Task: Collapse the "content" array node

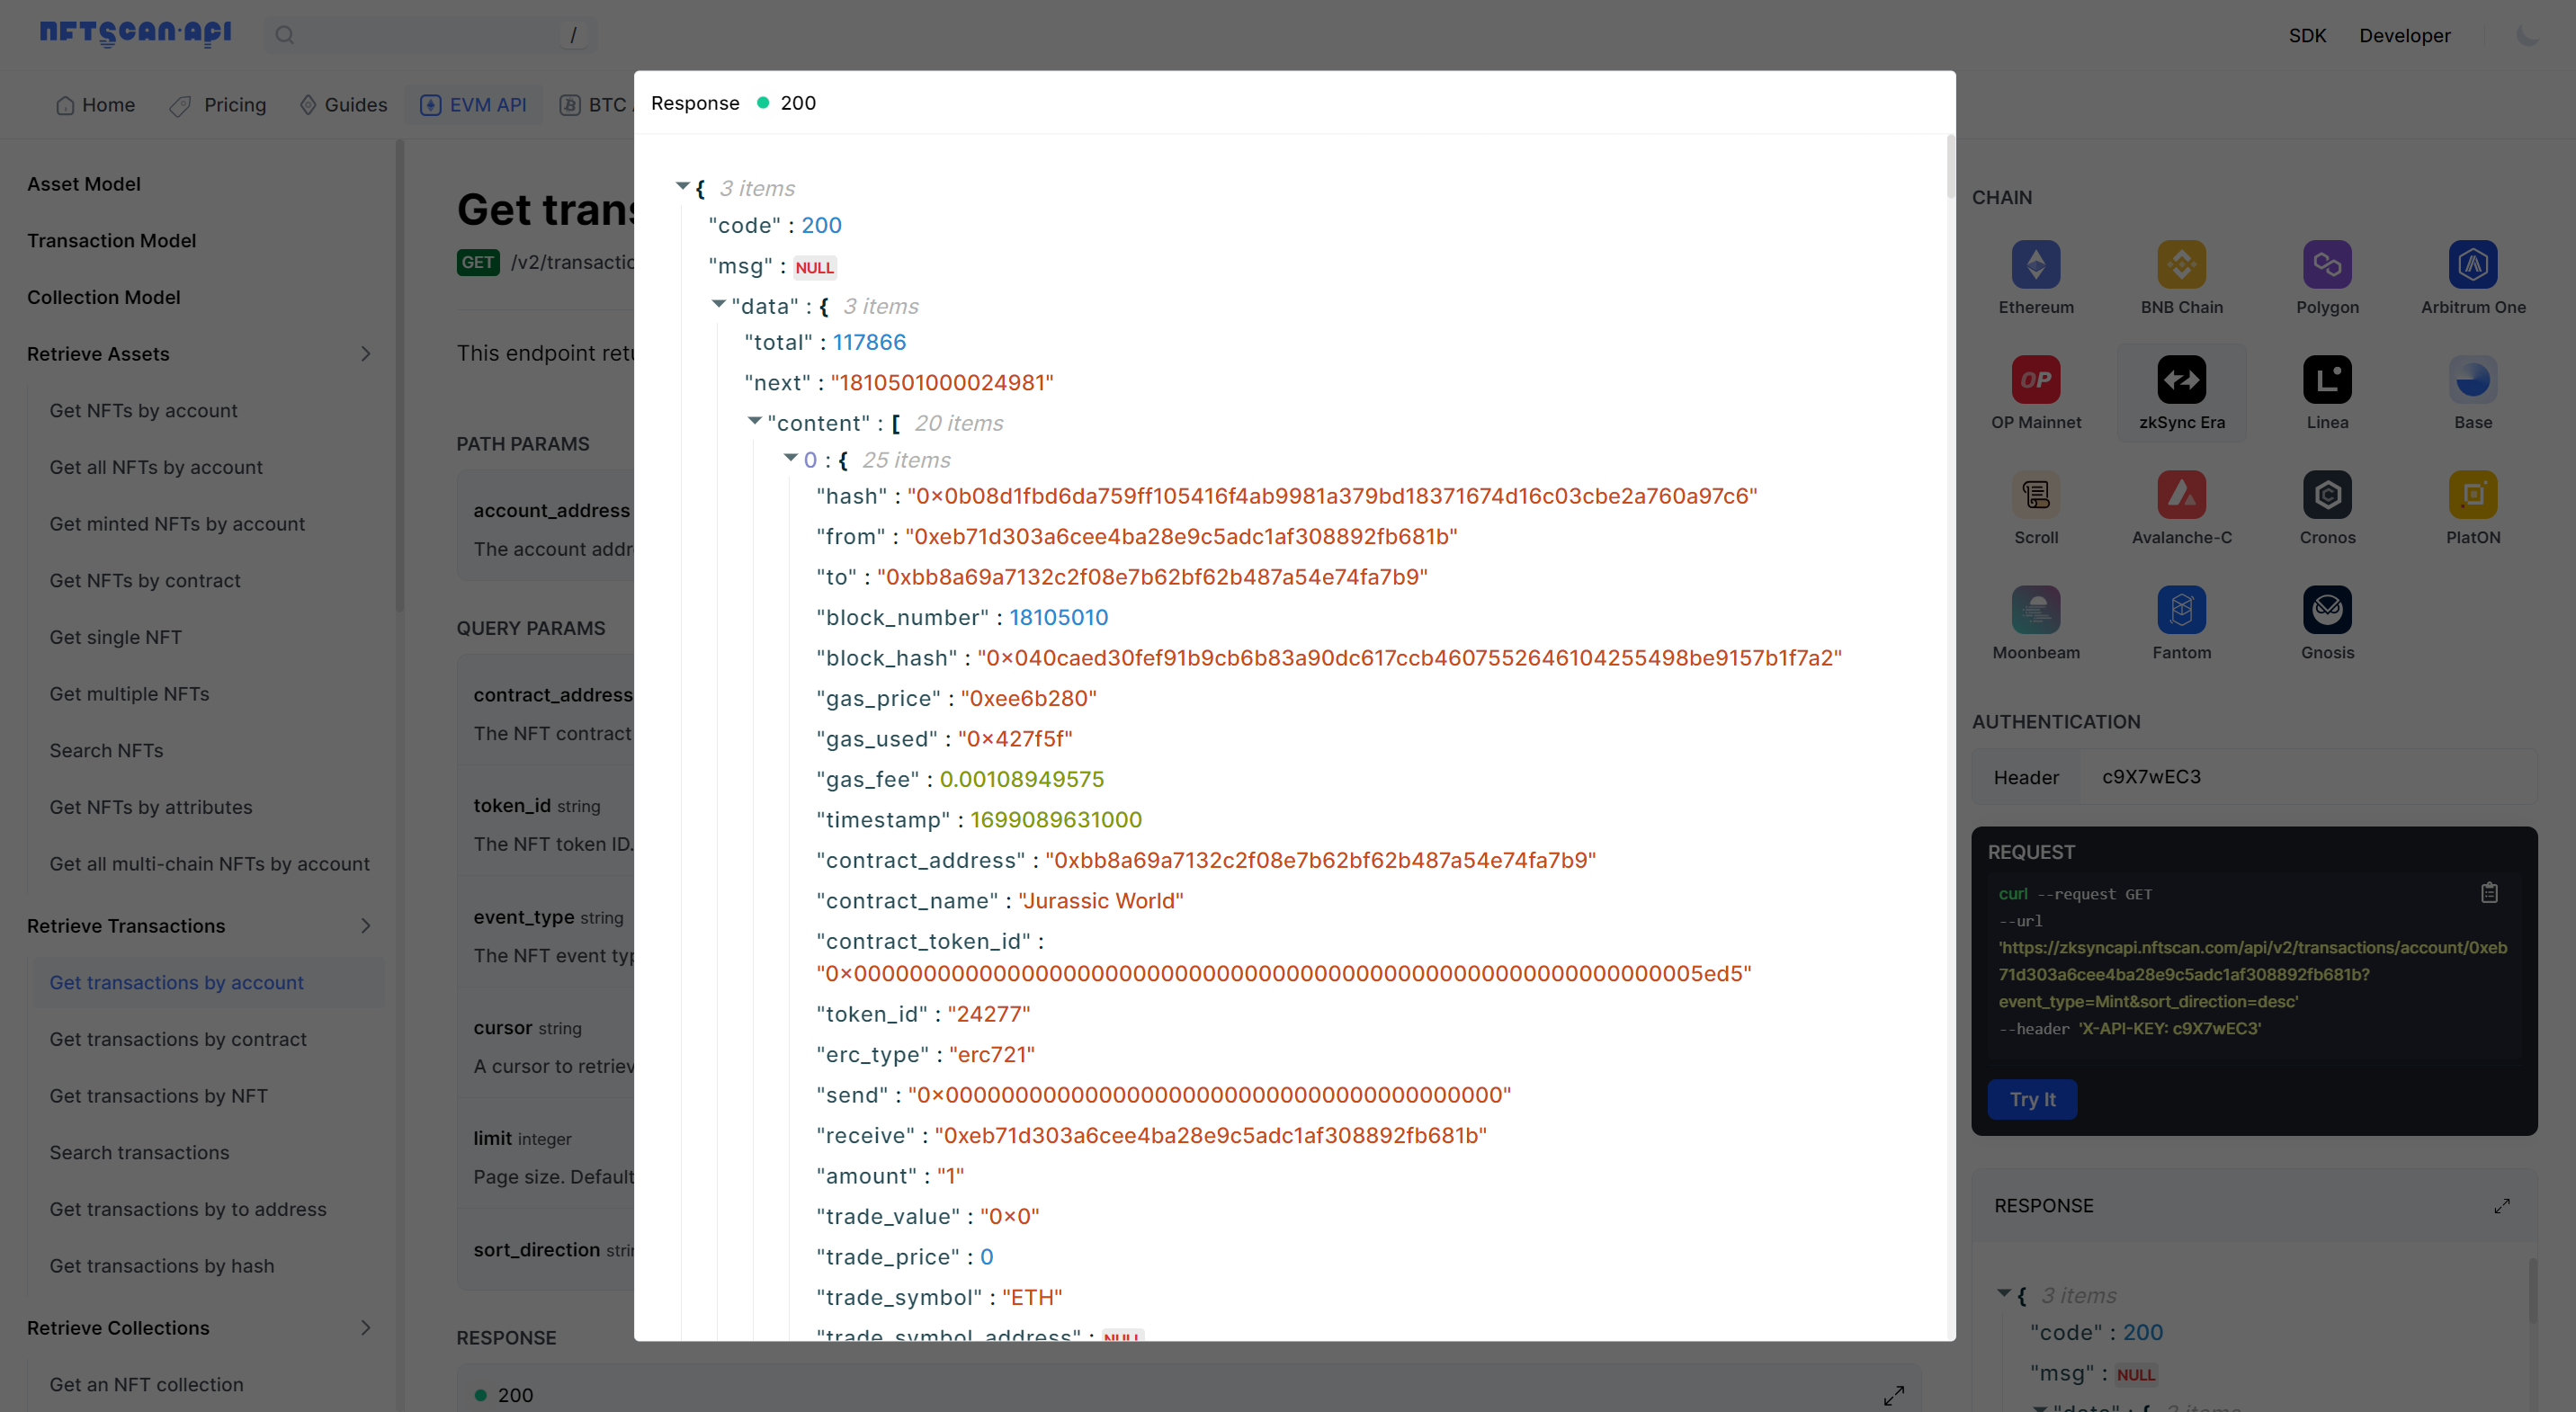Action: [755, 421]
